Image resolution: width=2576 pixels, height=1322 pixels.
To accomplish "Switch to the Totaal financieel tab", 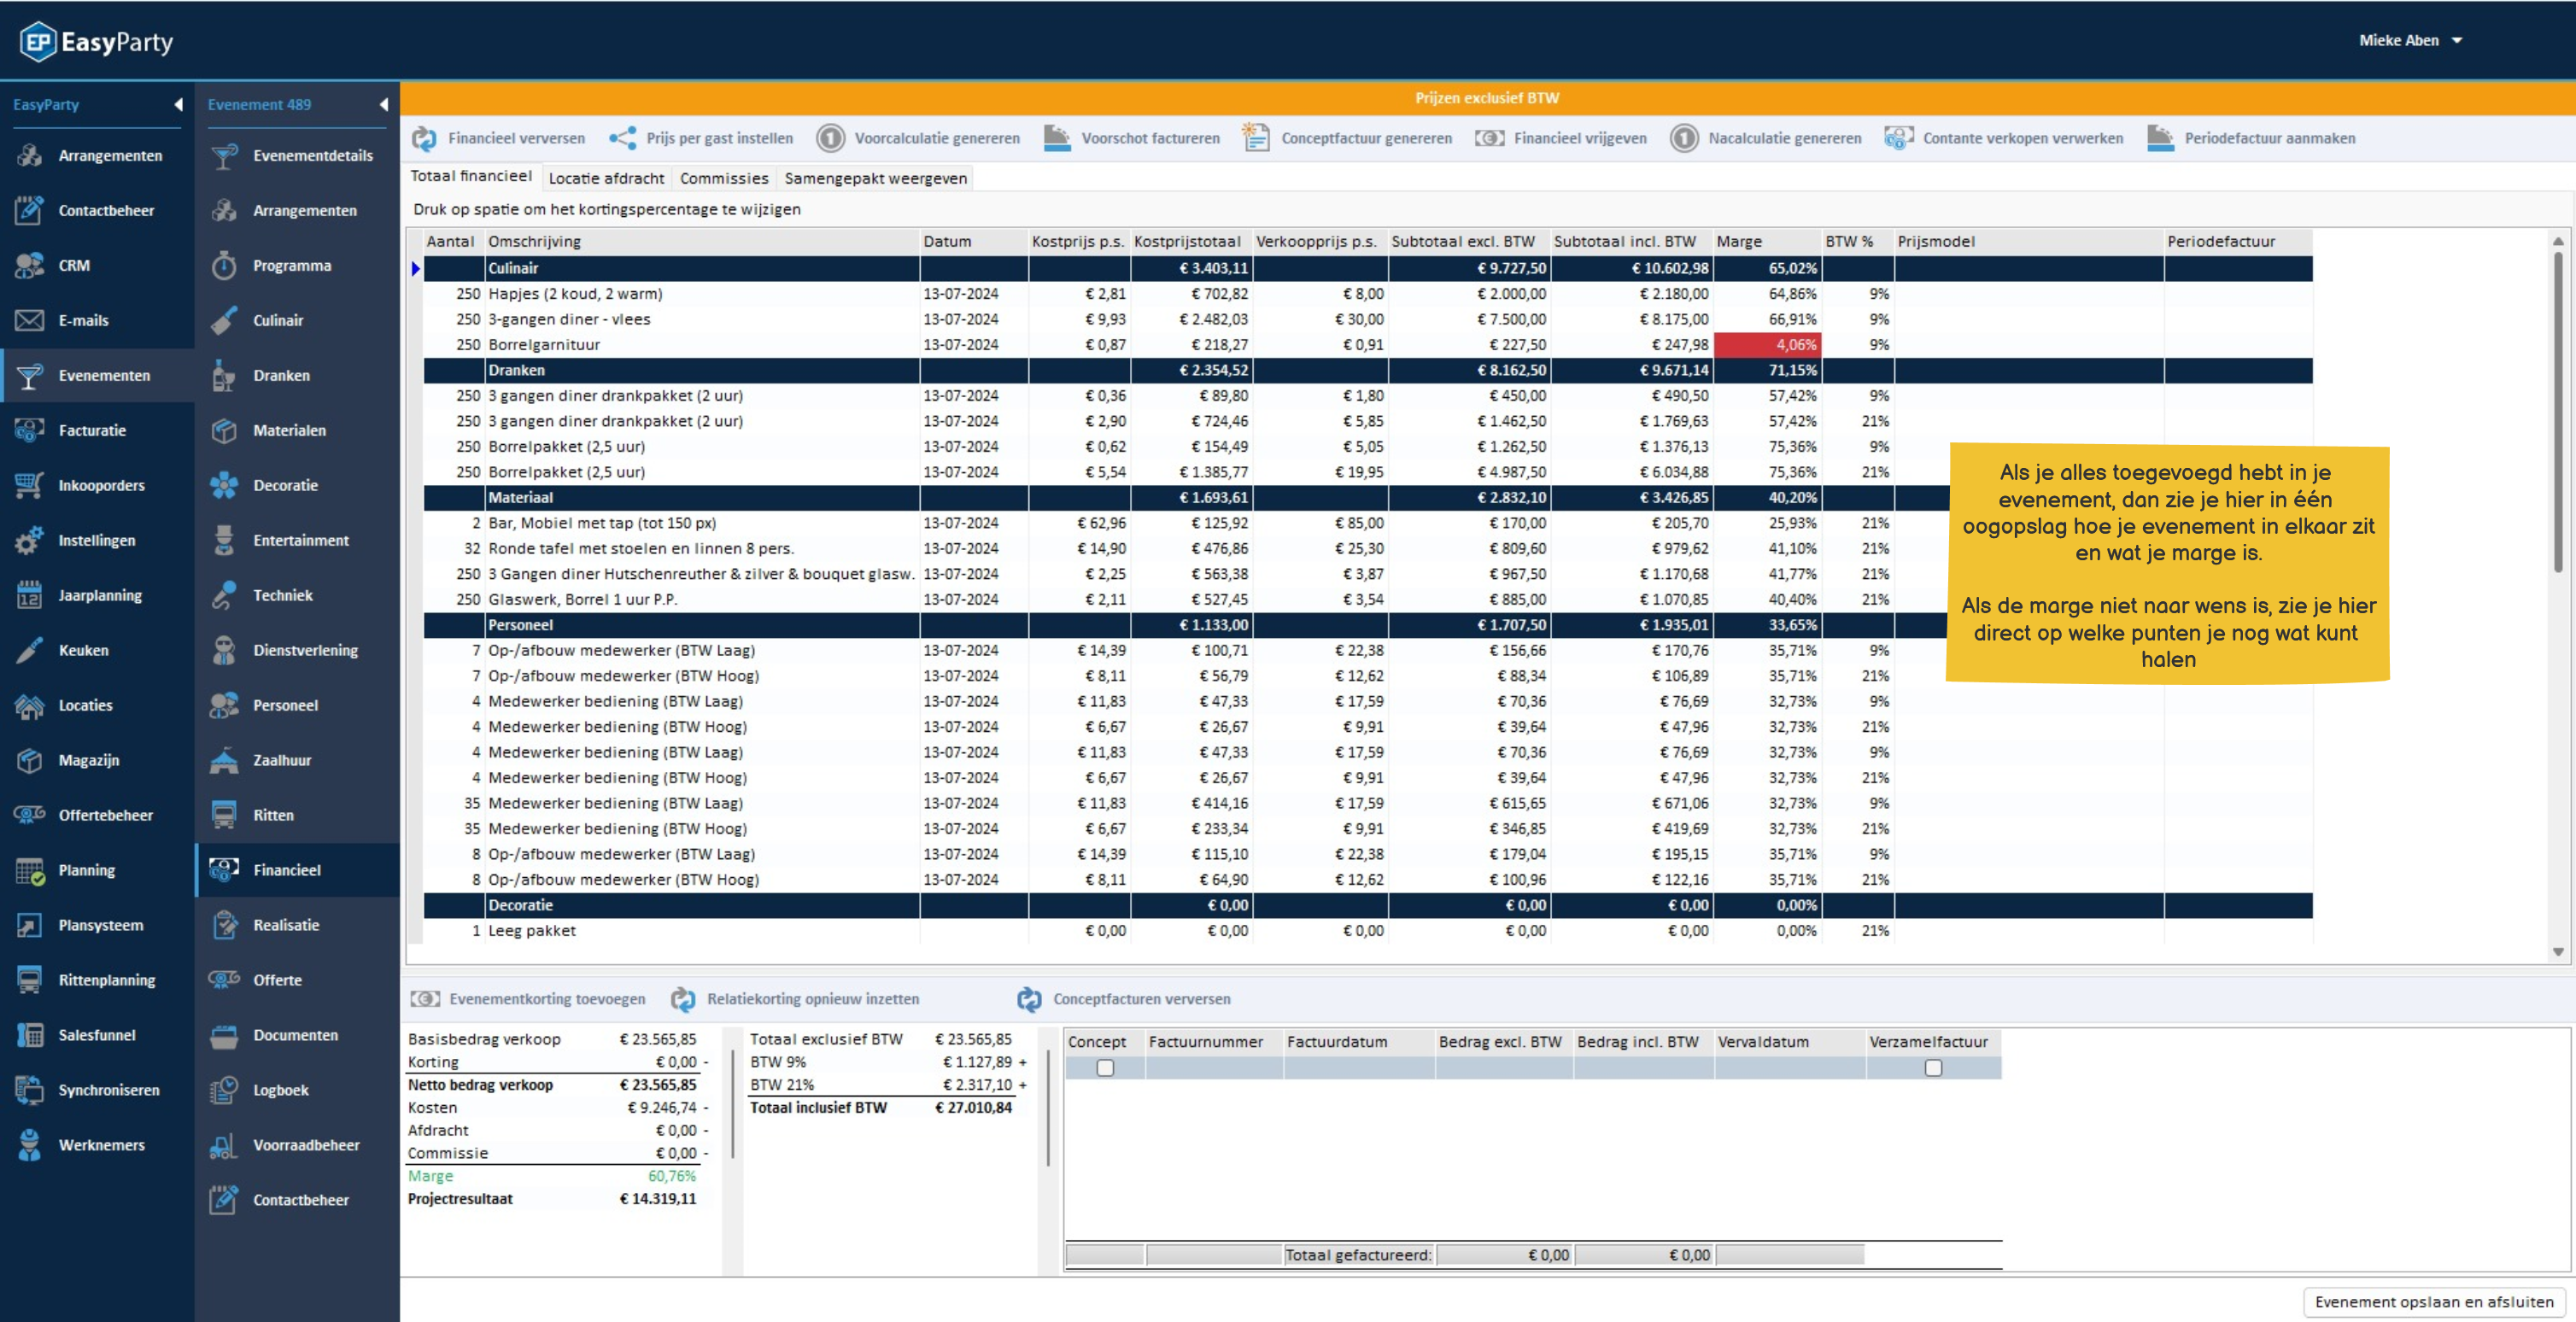I will (471, 176).
